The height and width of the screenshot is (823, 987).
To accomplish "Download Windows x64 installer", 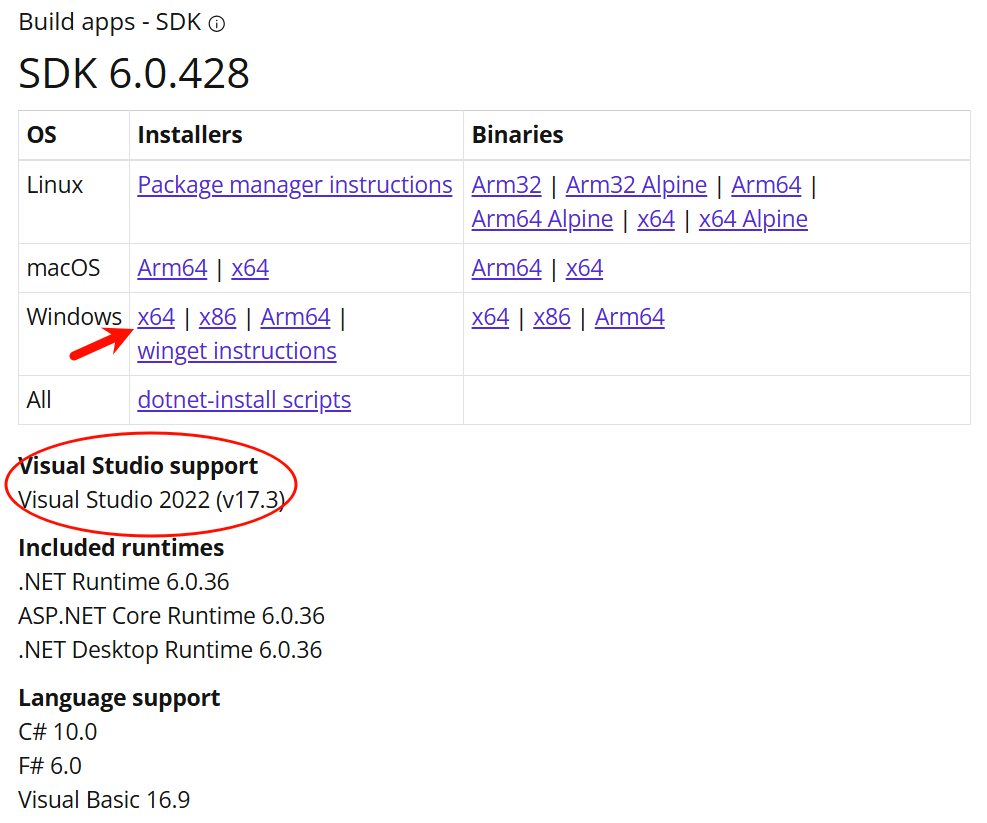I will (x=156, y=317).
